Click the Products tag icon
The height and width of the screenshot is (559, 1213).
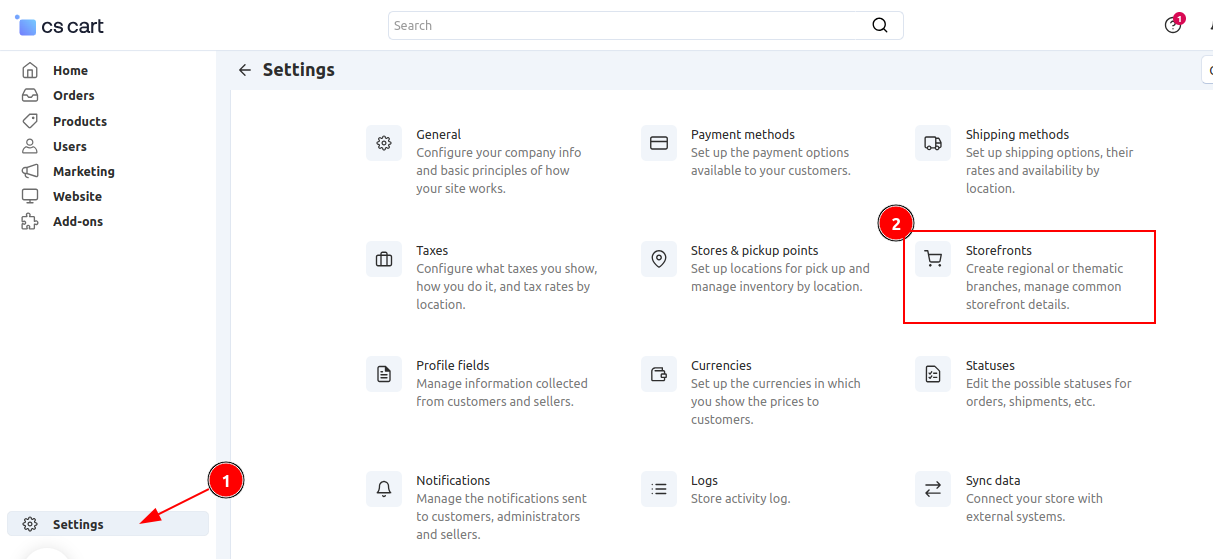coord(31,121)
